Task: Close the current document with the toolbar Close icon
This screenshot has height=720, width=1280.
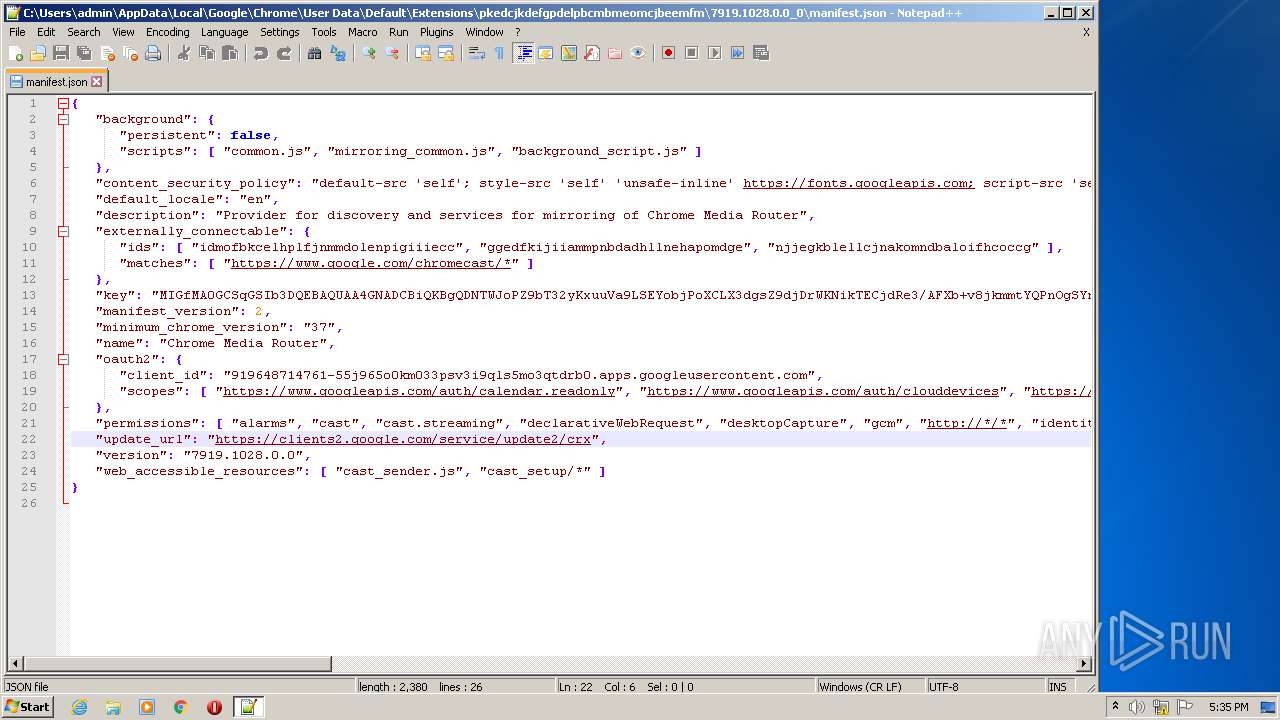Action: (107, 53)
